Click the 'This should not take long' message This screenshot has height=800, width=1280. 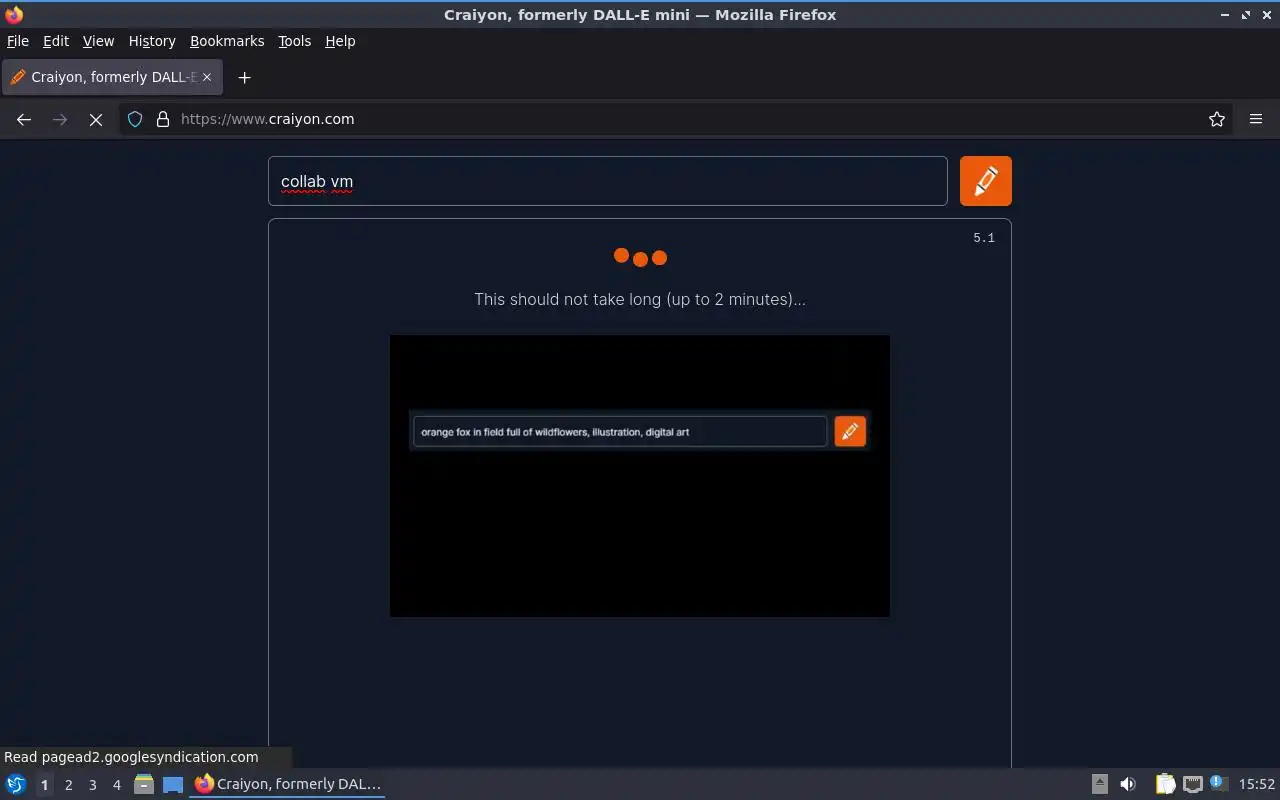640,299
